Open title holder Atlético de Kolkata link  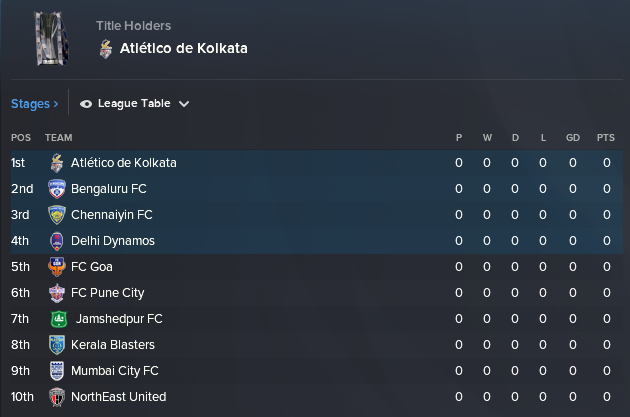(x=183, y=48)
